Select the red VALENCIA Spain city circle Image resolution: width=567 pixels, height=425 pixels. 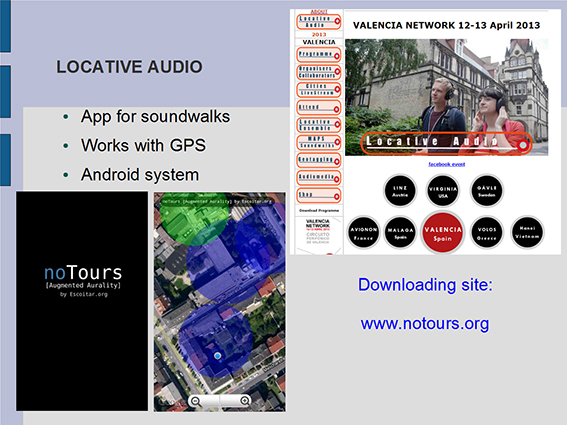coord(443,233)
